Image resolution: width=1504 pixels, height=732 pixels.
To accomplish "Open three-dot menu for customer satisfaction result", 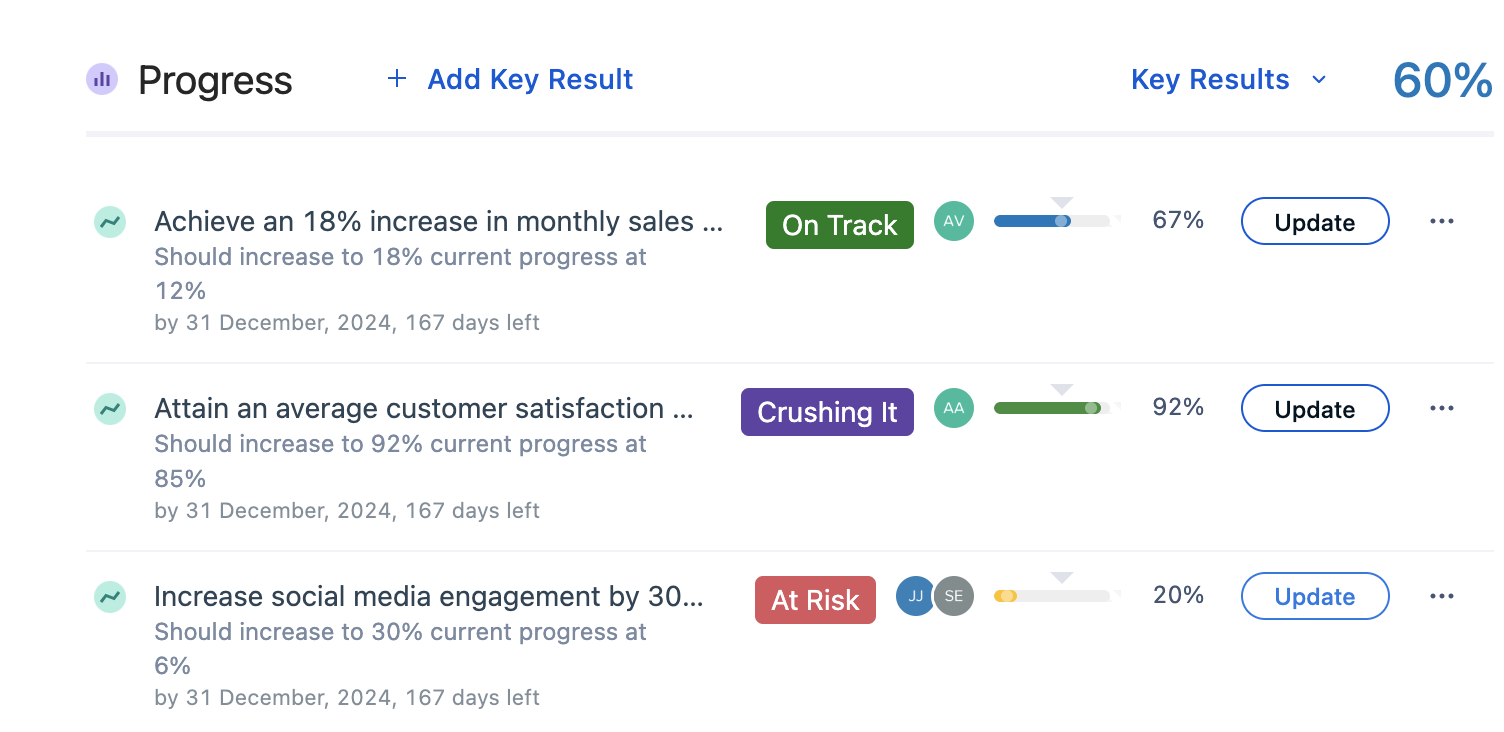I will coord(1441,408).
